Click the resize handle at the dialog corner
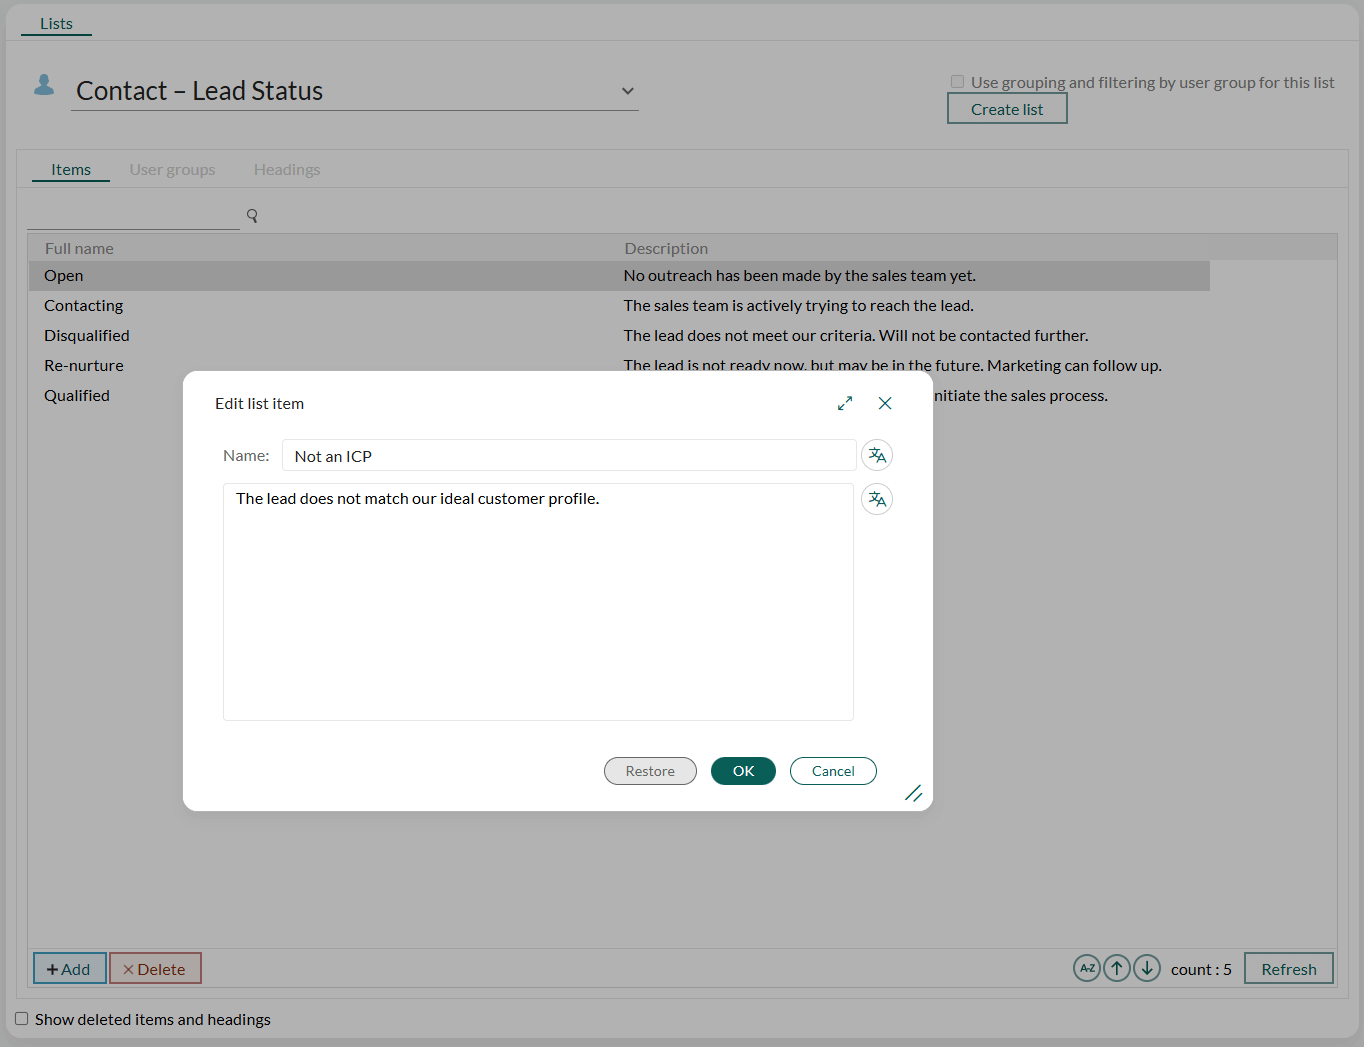The width and height of the screenshot is (1364, 1047). point(913,793)
